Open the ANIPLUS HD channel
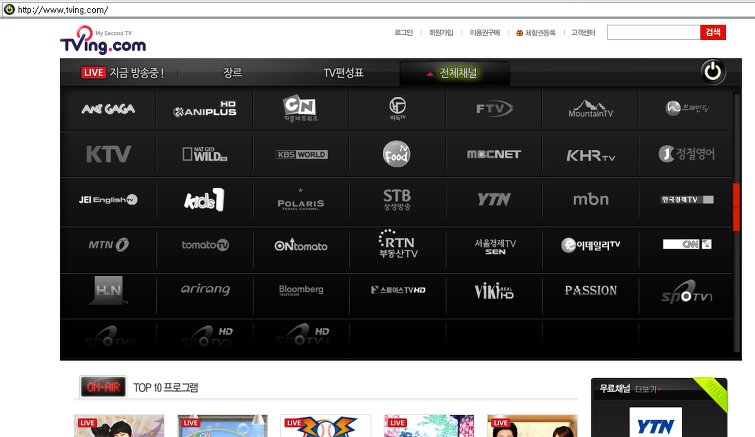This screenshot has width=755, height=437. point(205,109)
